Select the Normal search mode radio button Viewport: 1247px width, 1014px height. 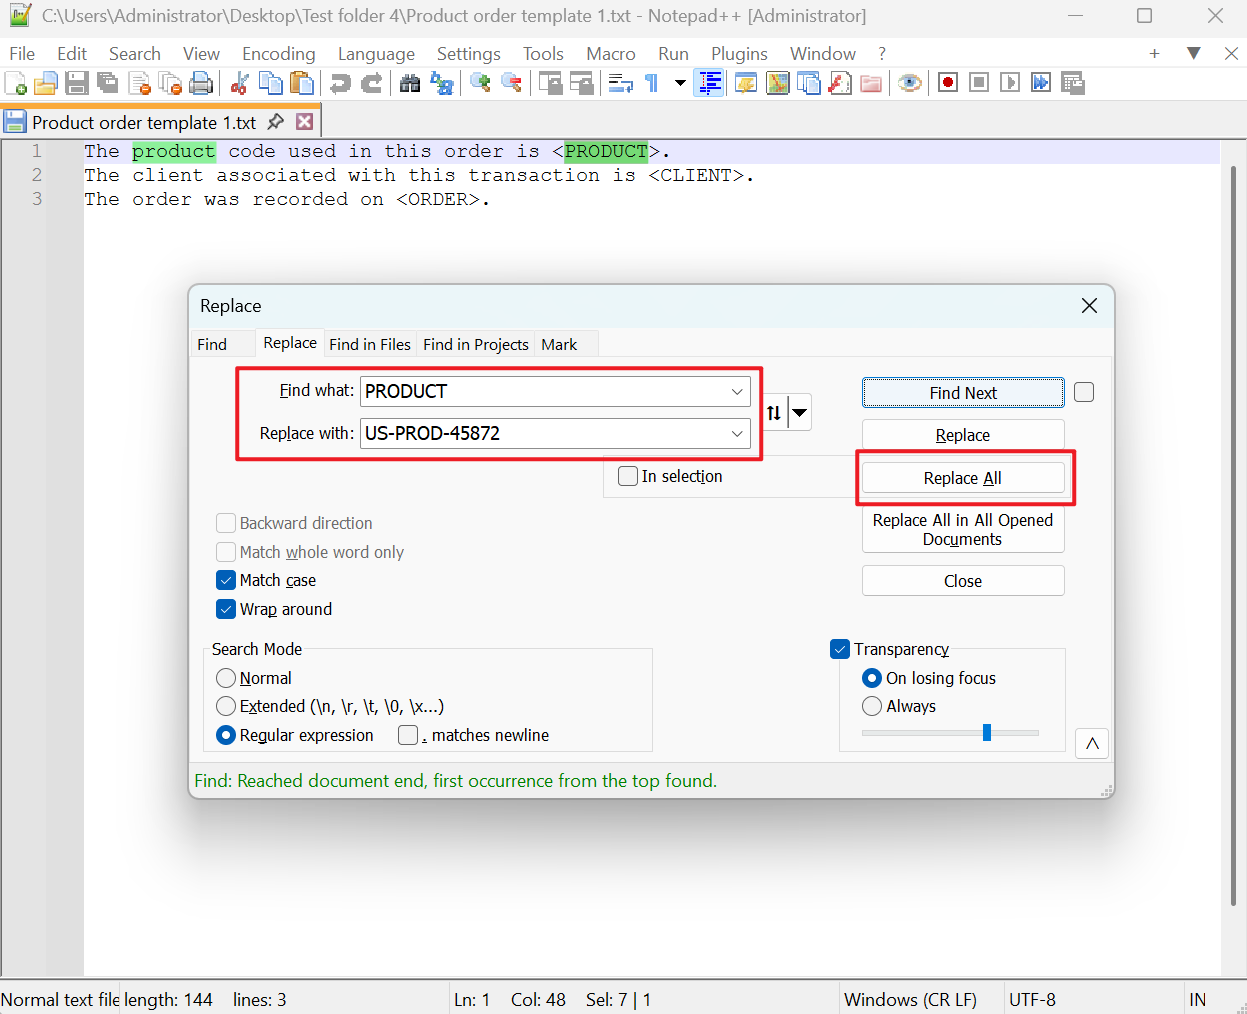tap(227, 678)
